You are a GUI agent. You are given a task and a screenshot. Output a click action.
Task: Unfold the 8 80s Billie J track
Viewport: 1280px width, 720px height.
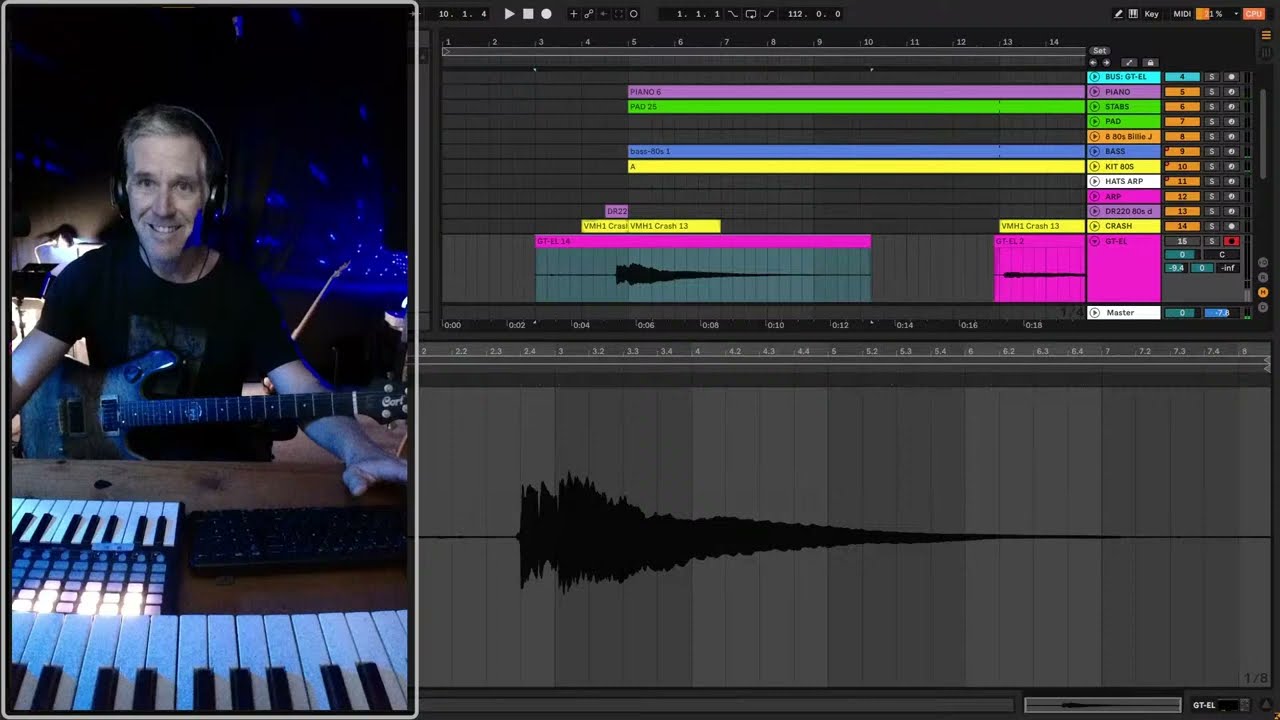click(x=1094, y=137)
